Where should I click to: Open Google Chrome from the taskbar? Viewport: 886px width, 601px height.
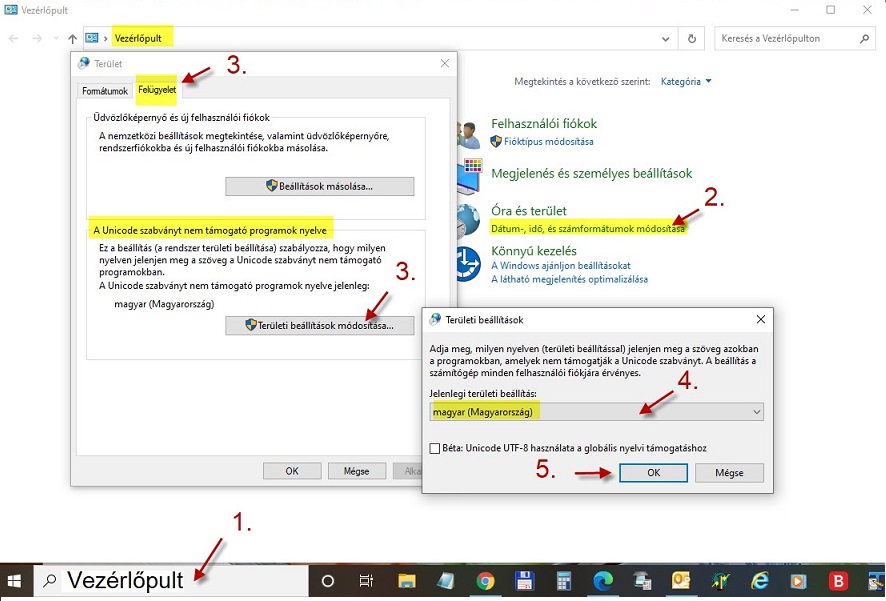click(485, 581)
